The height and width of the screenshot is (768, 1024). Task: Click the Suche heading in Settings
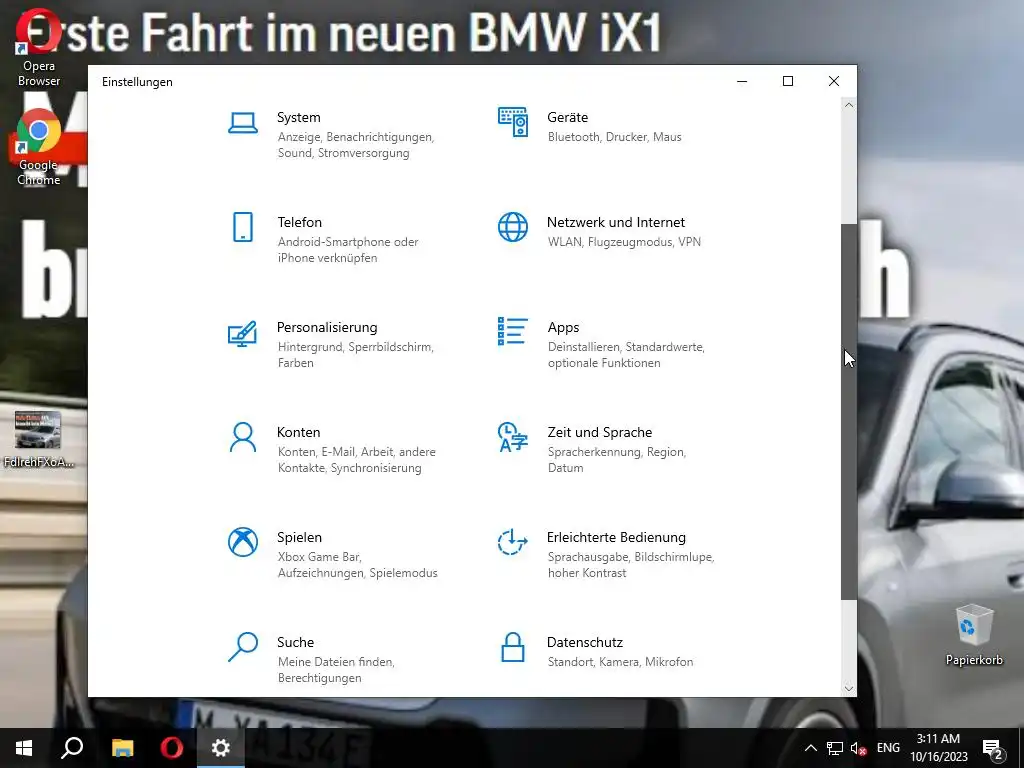[295, 643]
